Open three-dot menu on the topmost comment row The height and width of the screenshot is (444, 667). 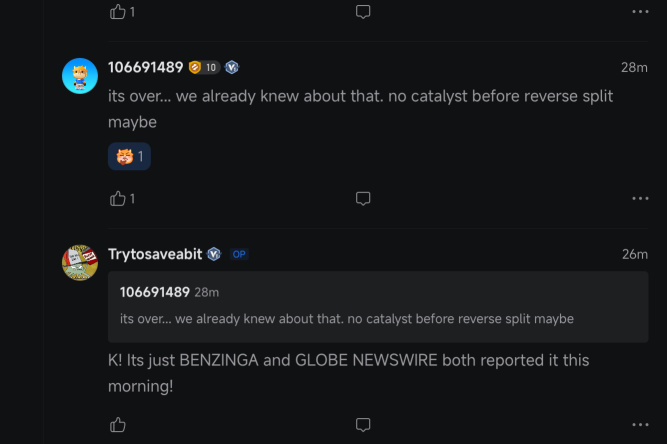point(640,12)
